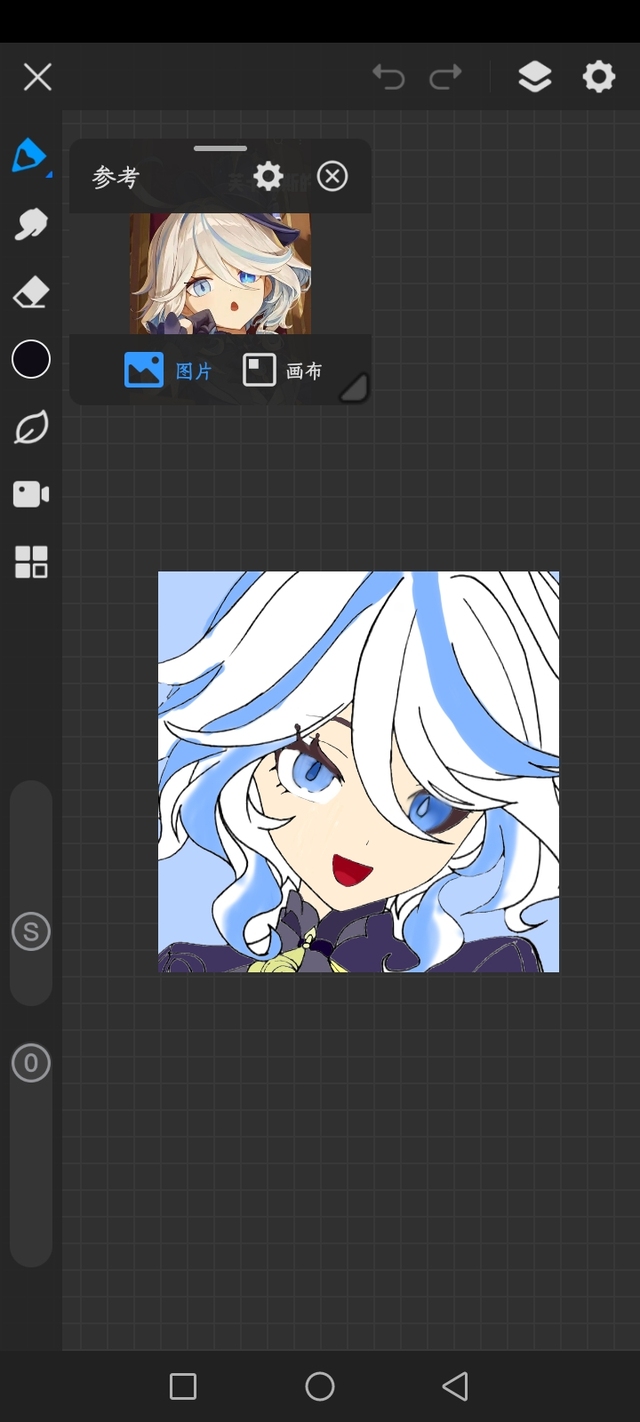
Task: Tap the video recording camera icon
Action: pos(31,494)
